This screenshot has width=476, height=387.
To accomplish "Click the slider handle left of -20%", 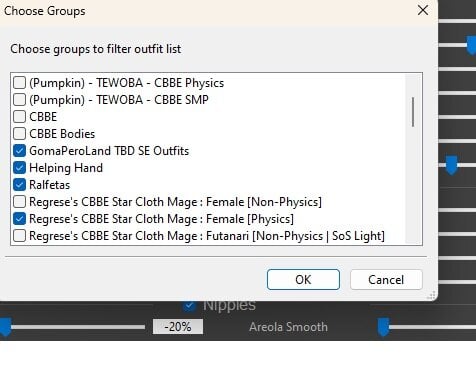I will tap(5, 327).
